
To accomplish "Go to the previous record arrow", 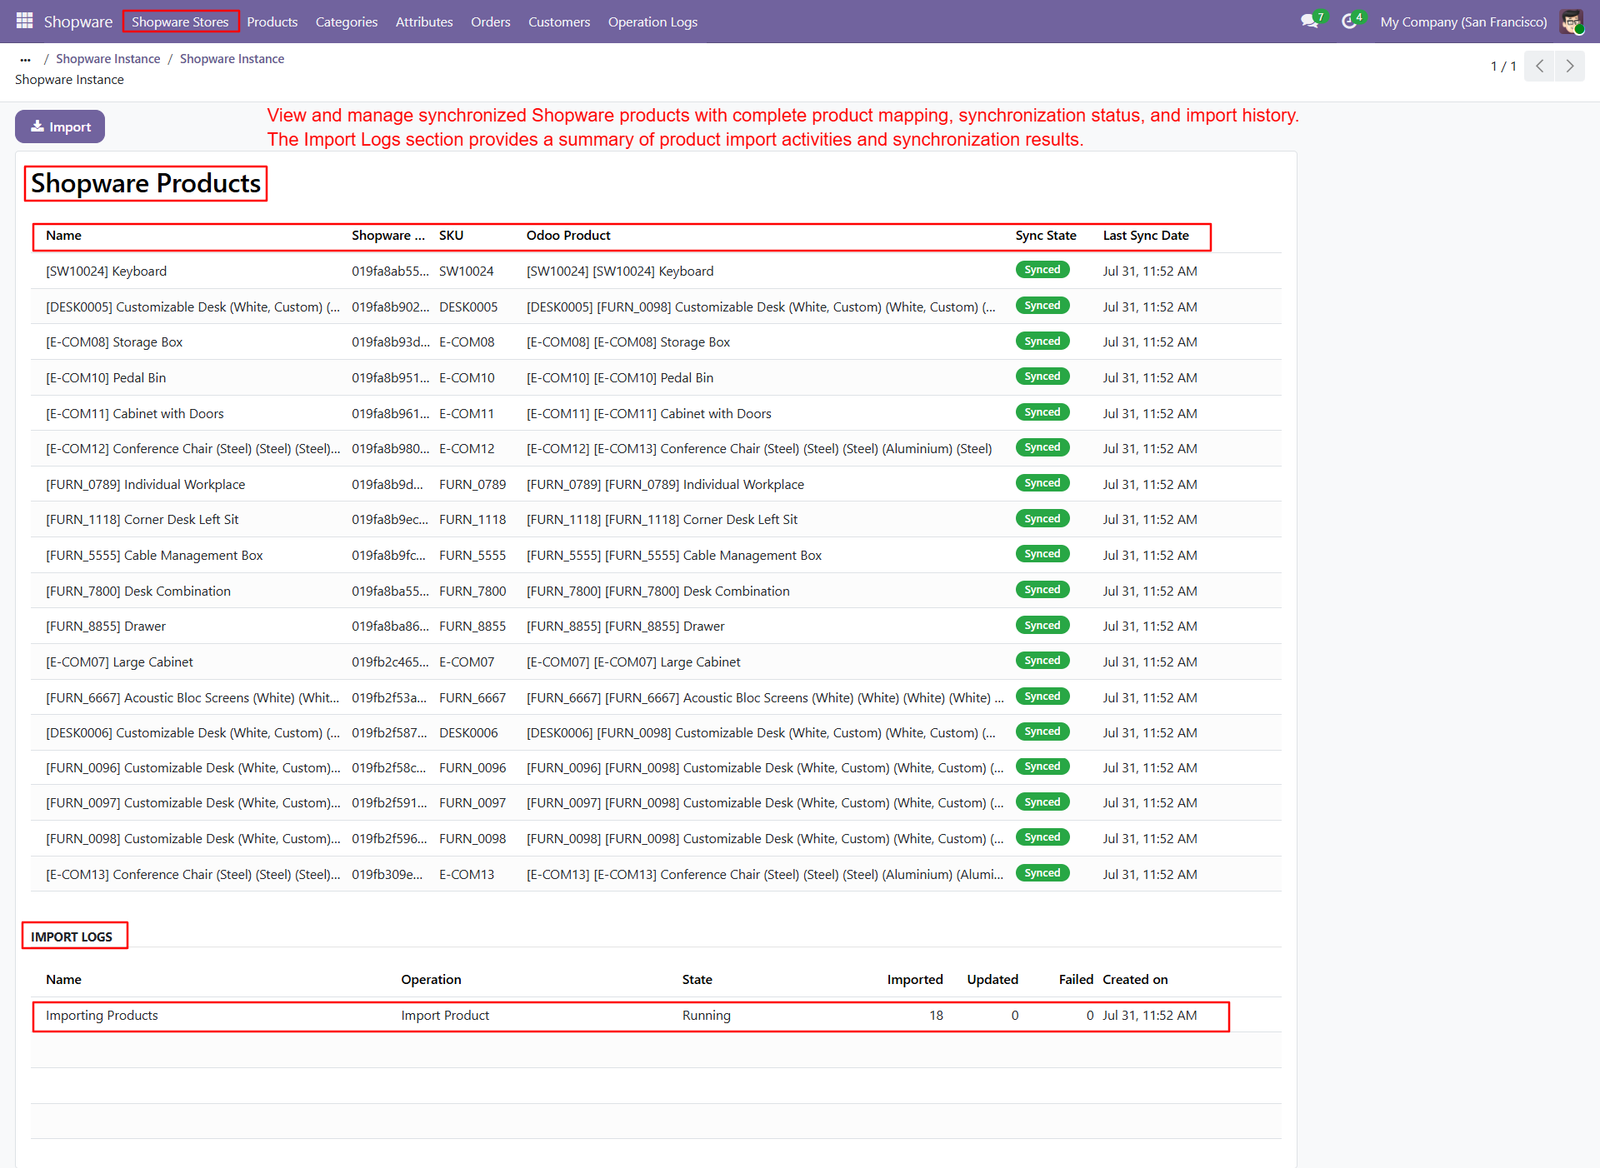I will (1540, 66).
